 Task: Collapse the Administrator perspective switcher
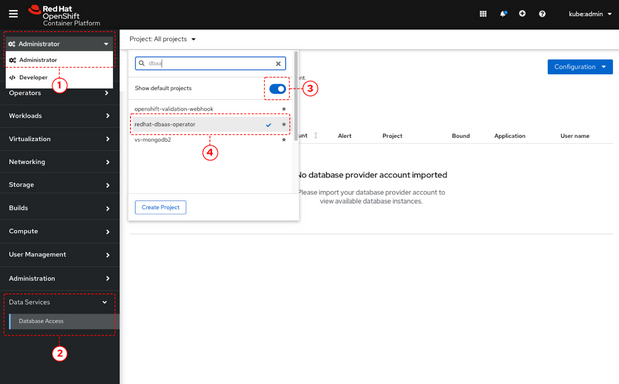click(59, 44)
